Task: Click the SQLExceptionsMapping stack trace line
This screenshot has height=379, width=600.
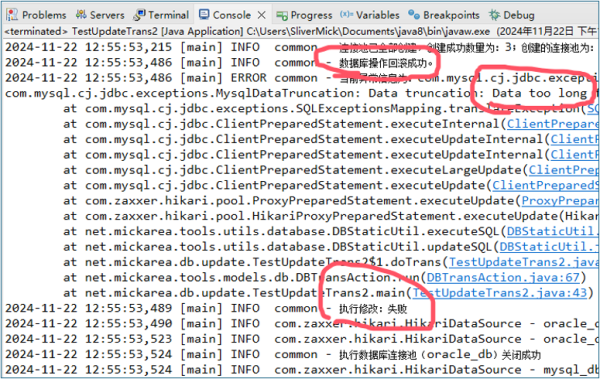Action: pyautogui.click(x=331, y=108)
